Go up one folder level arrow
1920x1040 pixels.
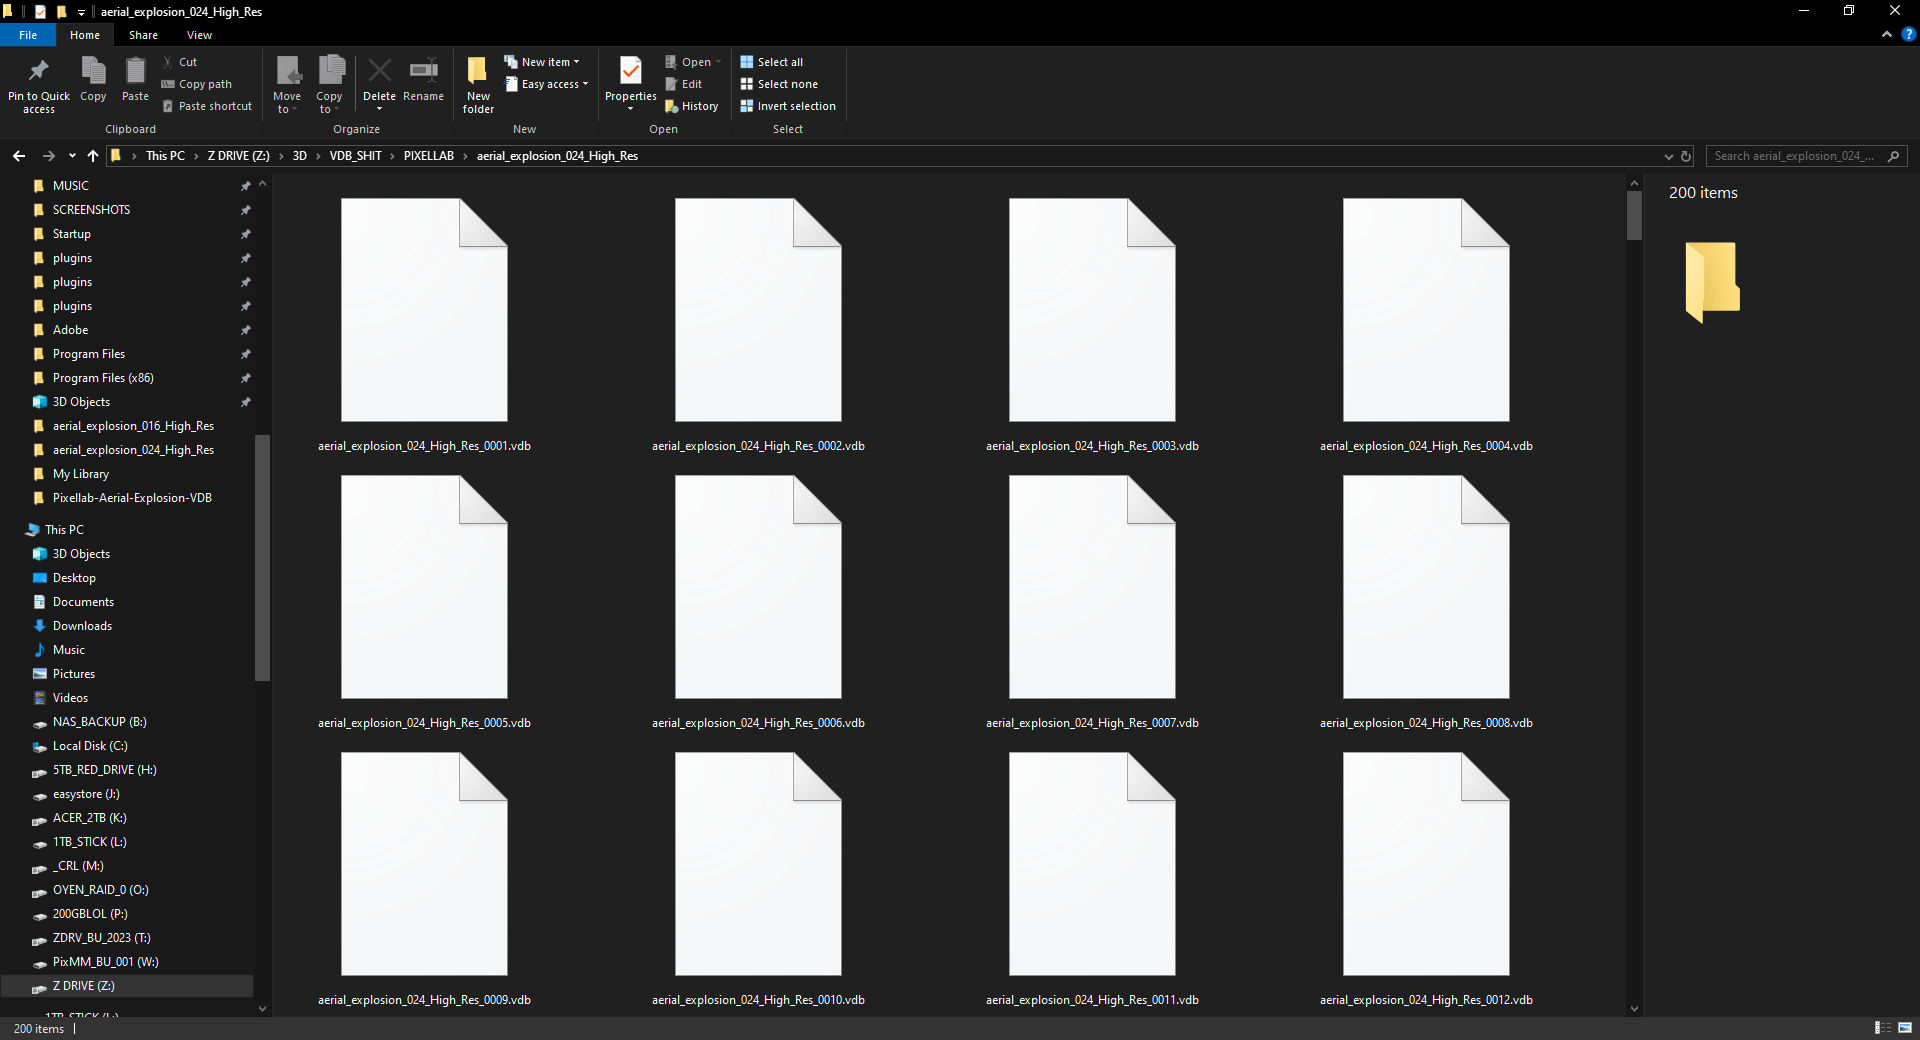coord(93,156)
